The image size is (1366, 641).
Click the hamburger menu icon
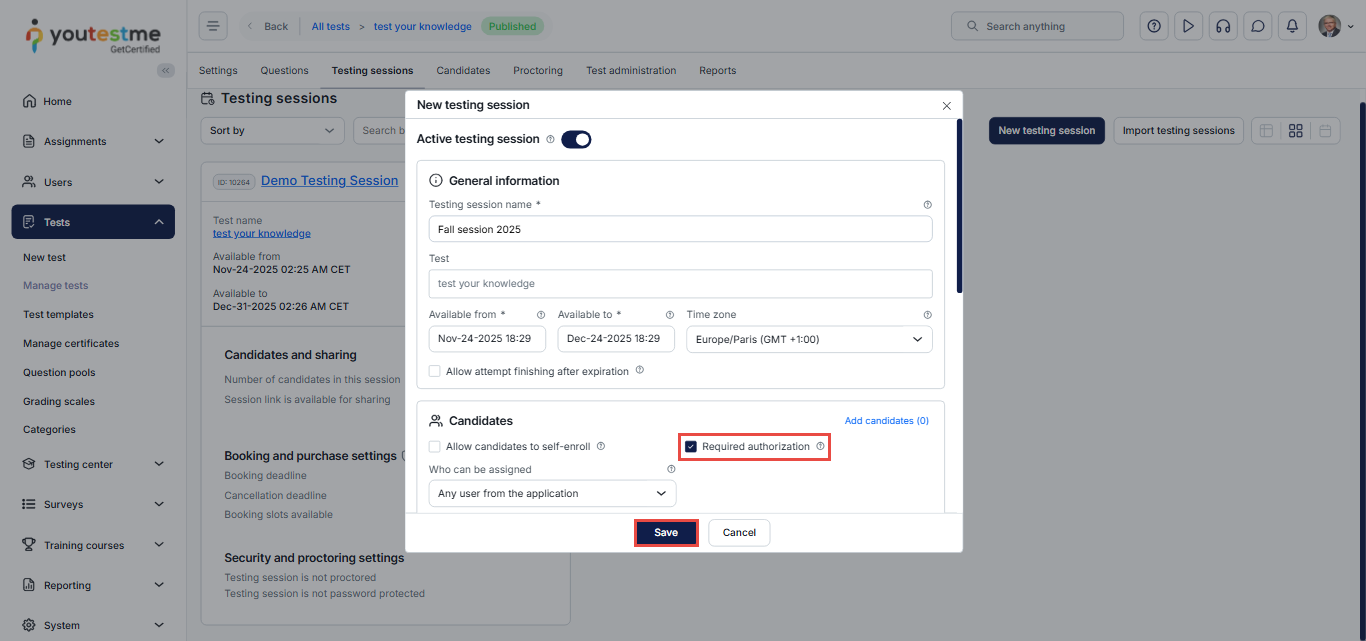(x=213, y=26)
